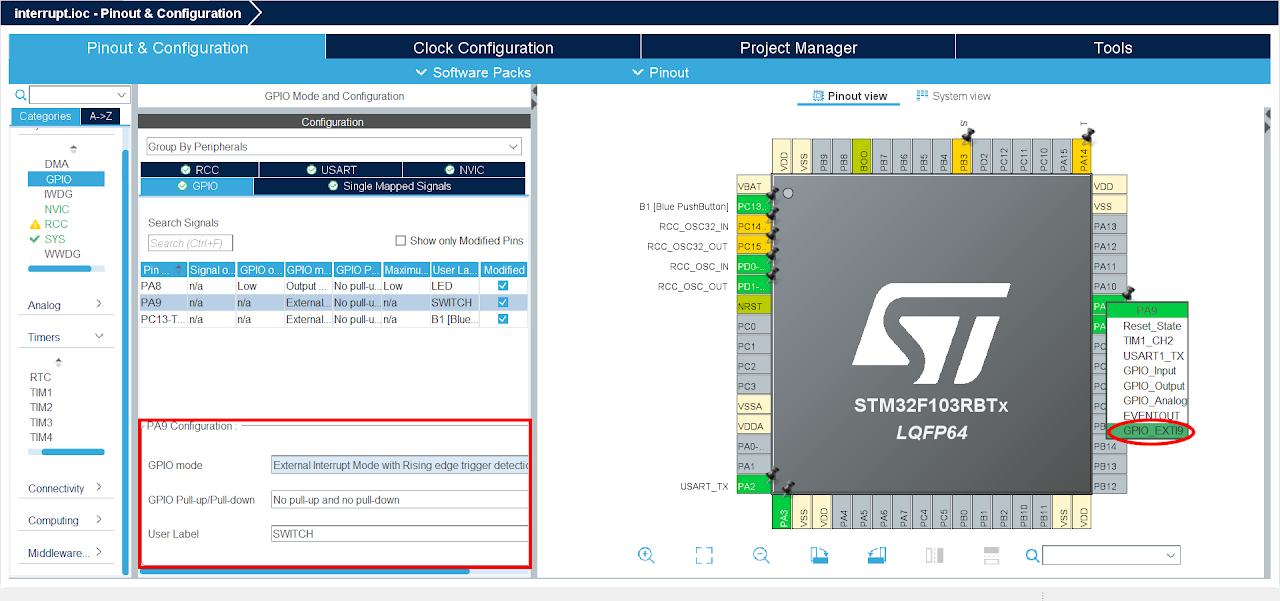The image size is (1280, 601).
Task: Toggle Modified checkbox for PA8 row
Action: click(x=503, y=286)
